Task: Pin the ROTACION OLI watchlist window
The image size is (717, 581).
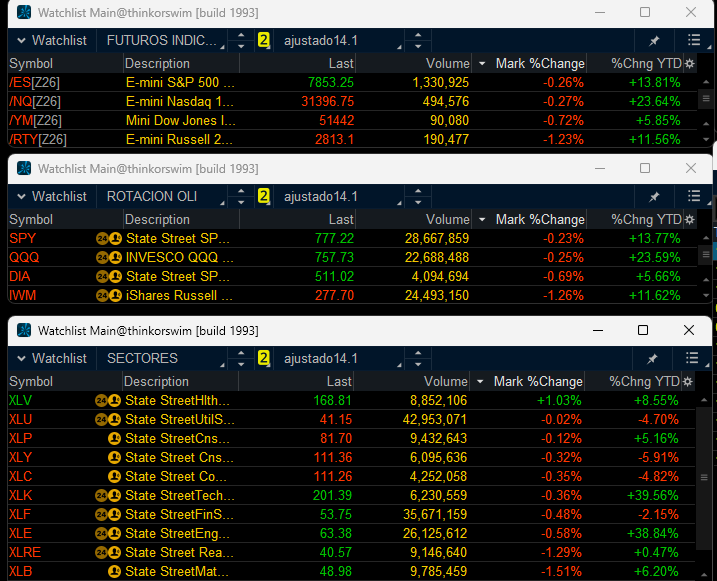Action: click(x=654, y=197)
